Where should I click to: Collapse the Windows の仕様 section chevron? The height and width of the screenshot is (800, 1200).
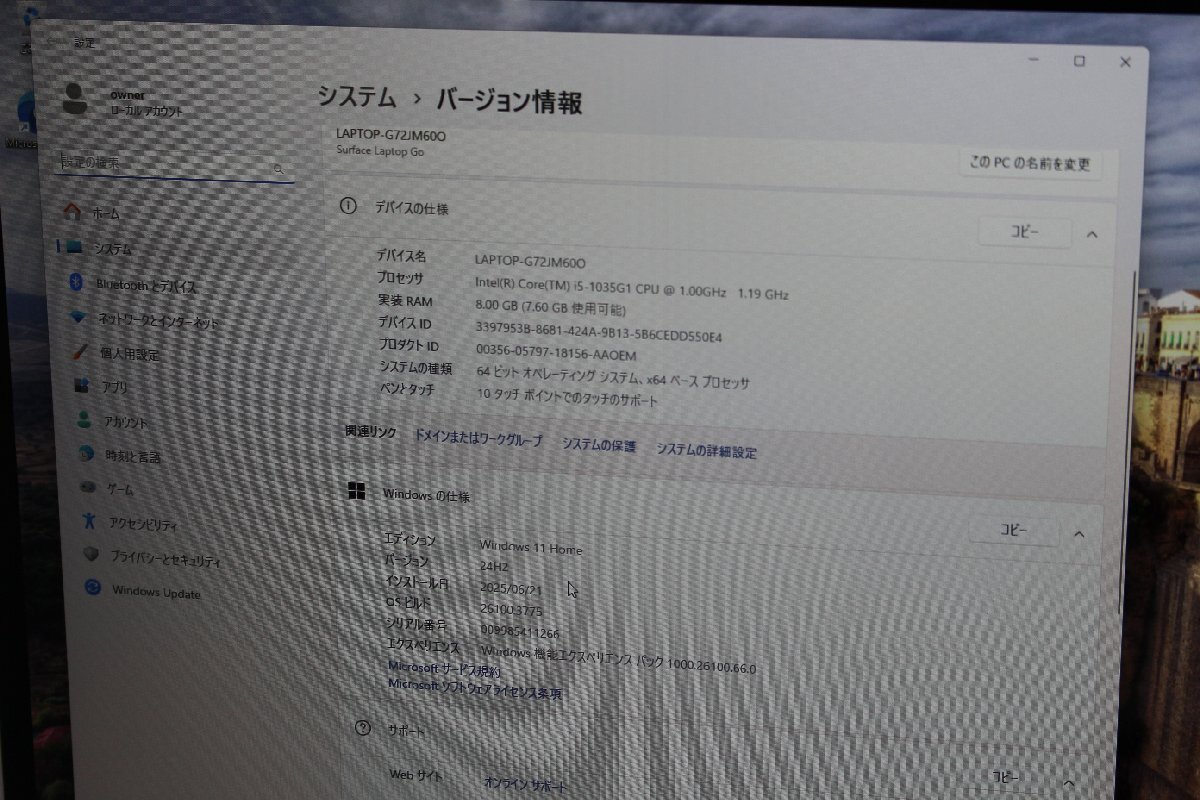point(1079,534)
